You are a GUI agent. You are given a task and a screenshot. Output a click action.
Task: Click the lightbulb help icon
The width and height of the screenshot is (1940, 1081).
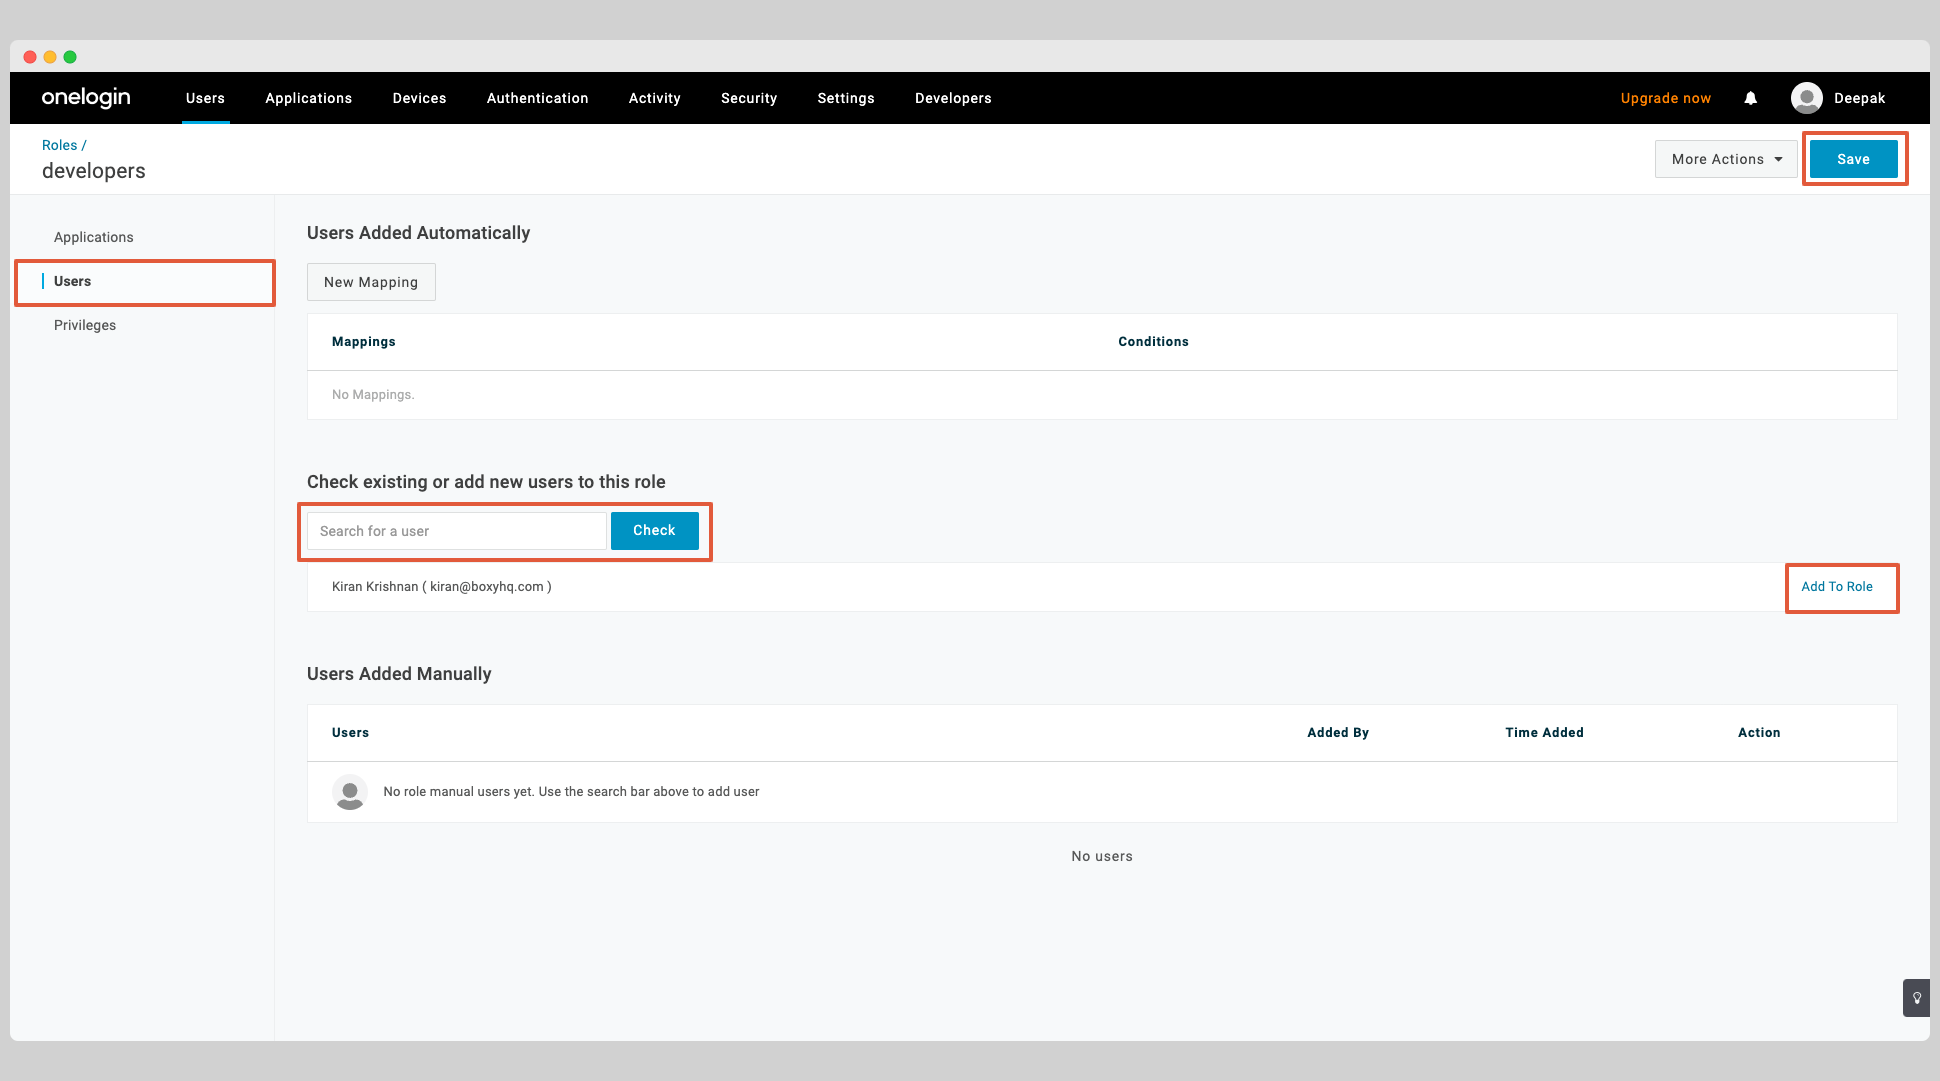click(1916, 998)
